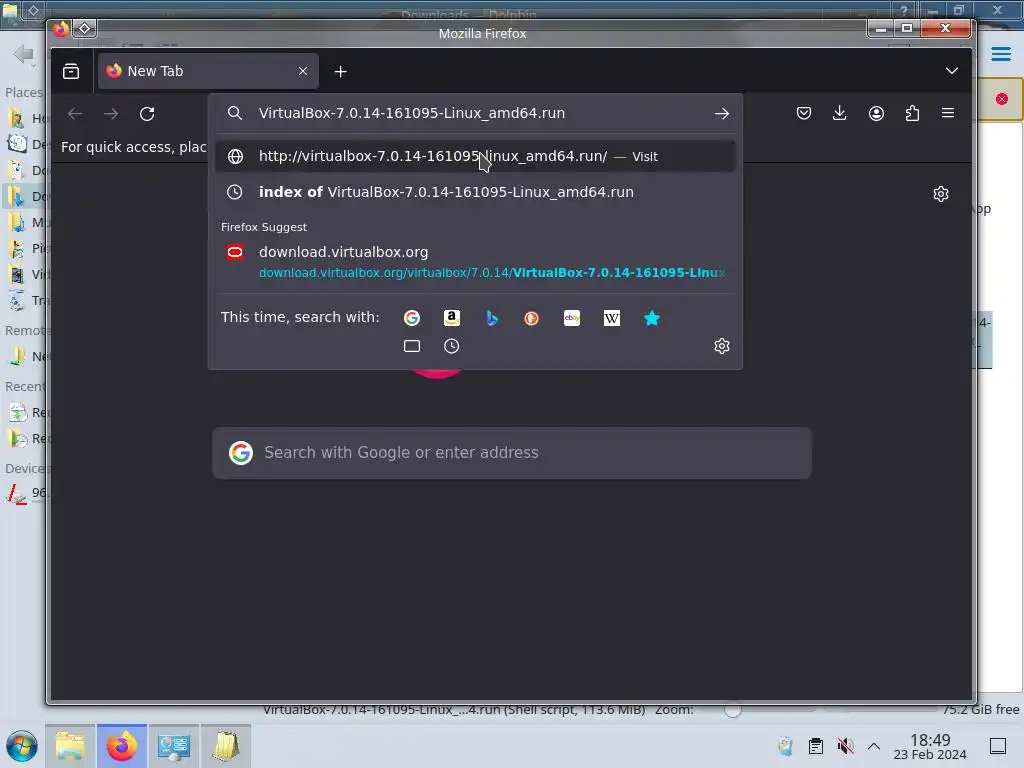Search this time with Google
This screenshot has height=768, width=1024.
[411, 318]
